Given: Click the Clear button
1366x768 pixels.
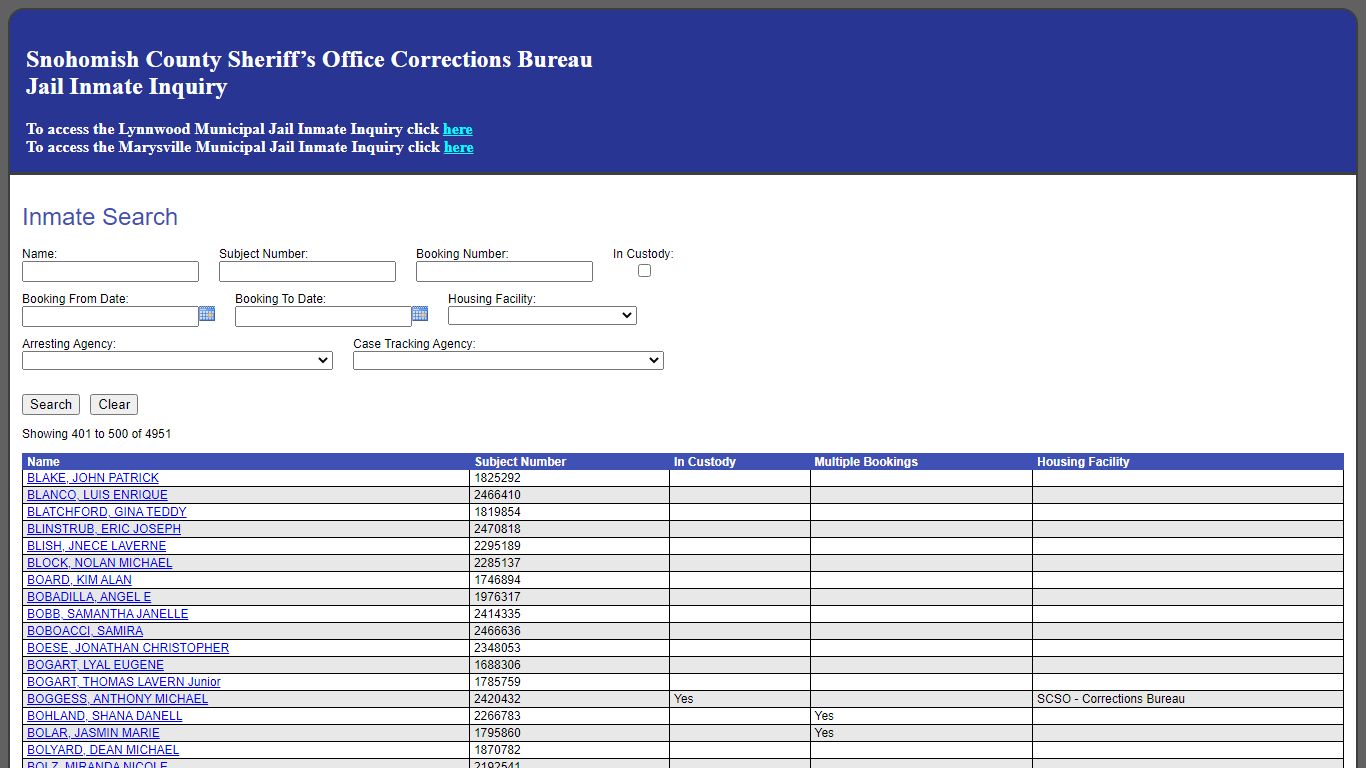Looking at the screenshot, I should click(x=114, y=405).
